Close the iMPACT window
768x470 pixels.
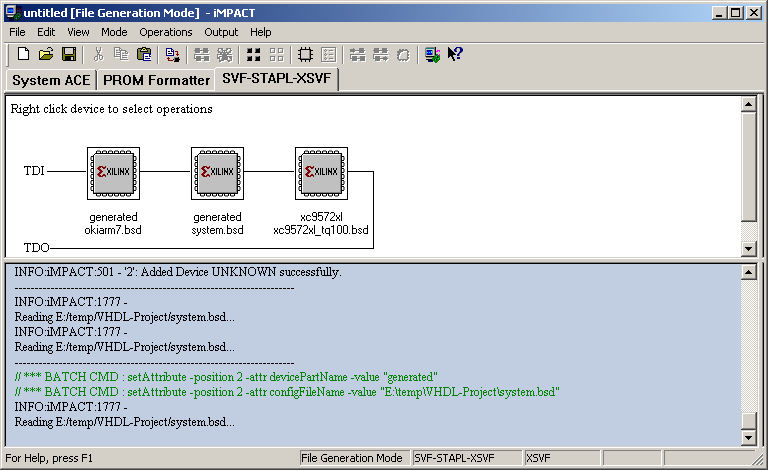coord(753,13)
